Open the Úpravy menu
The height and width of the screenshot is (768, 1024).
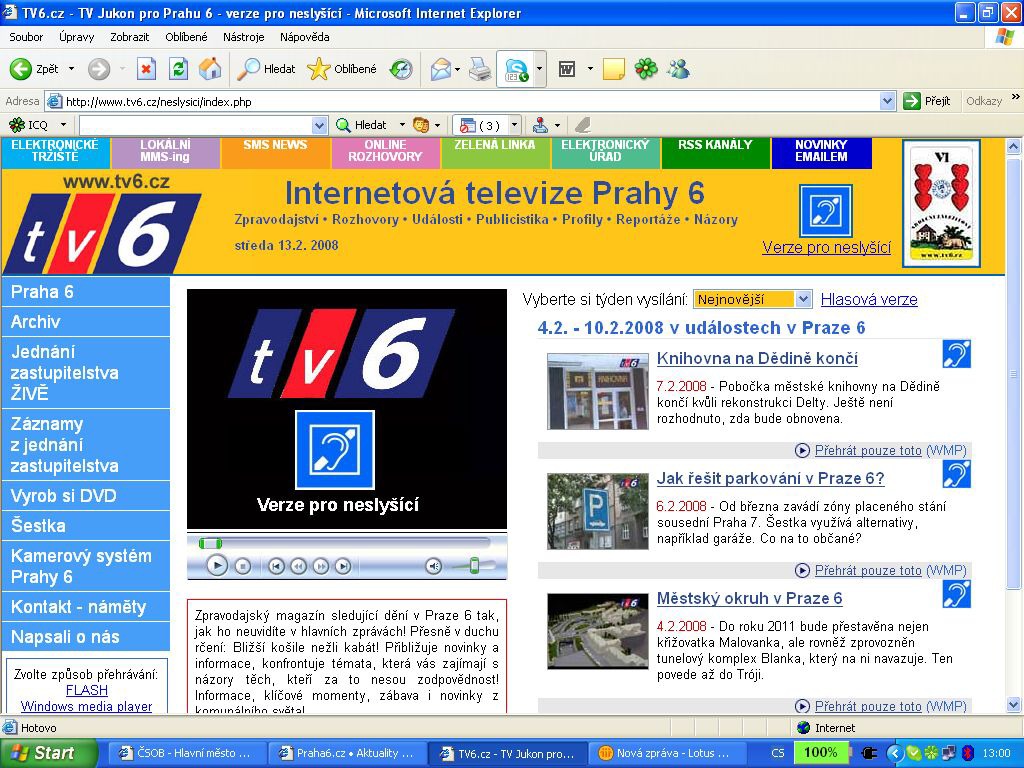click(76, 37)
